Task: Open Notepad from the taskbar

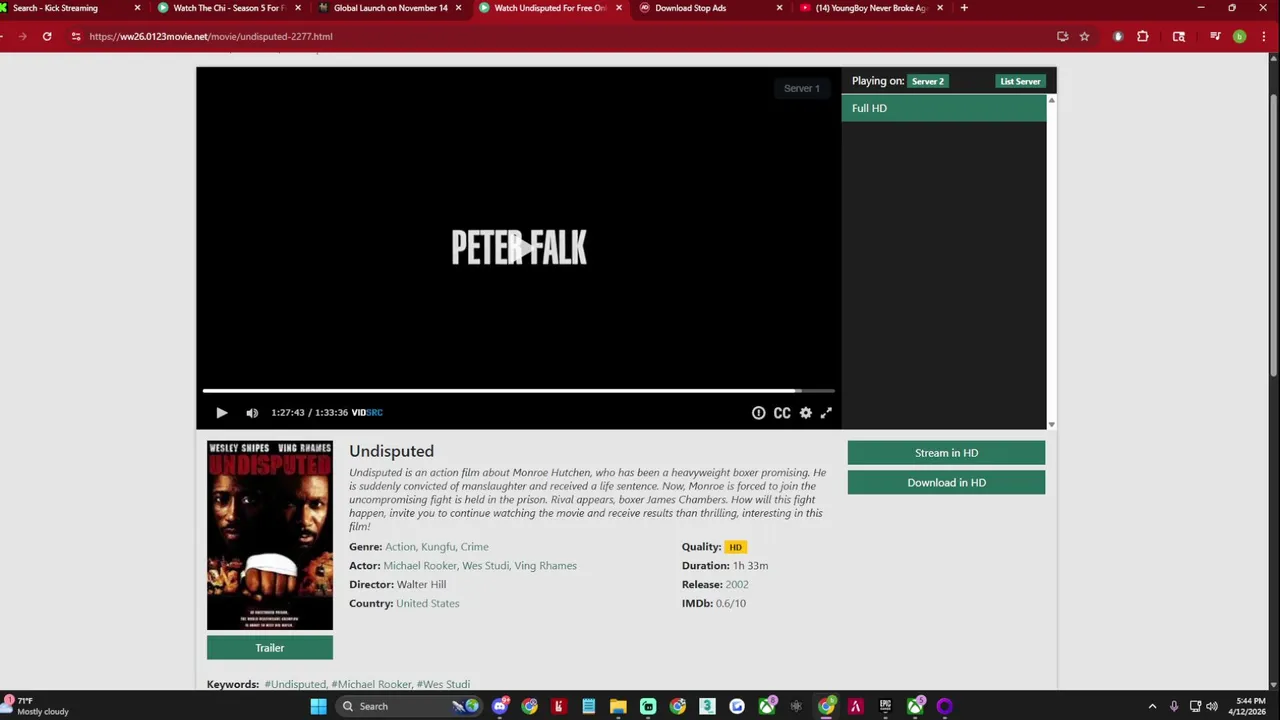Action: click(589, 706)
